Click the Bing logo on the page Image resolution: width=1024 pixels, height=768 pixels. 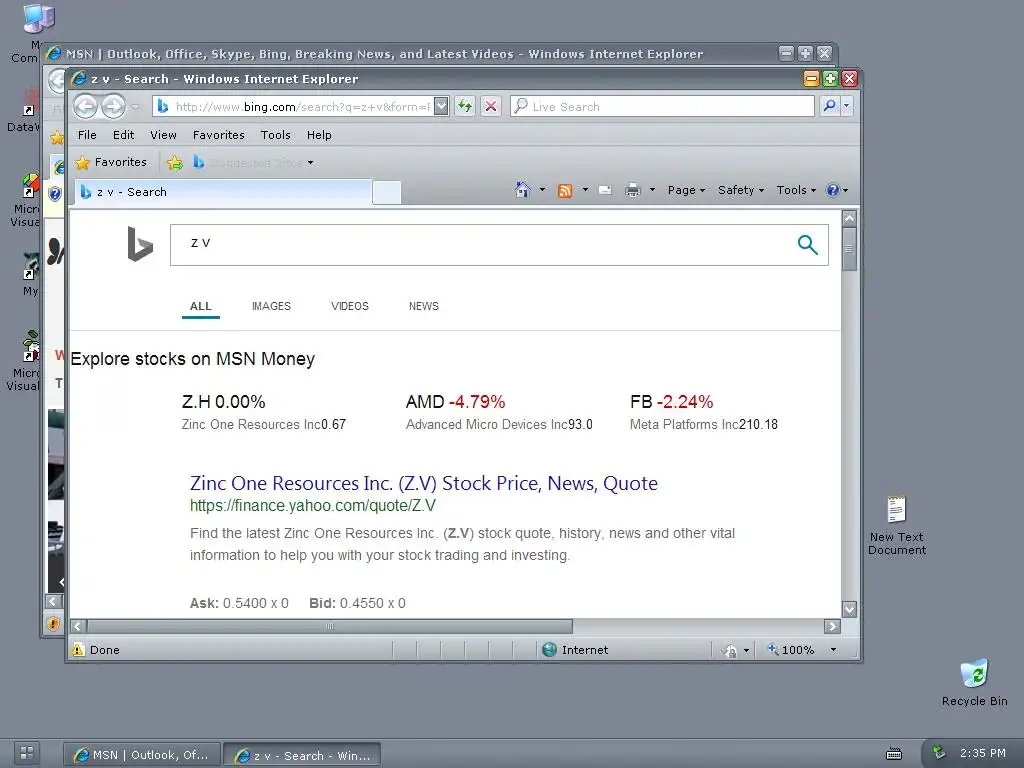coord(140,244)
